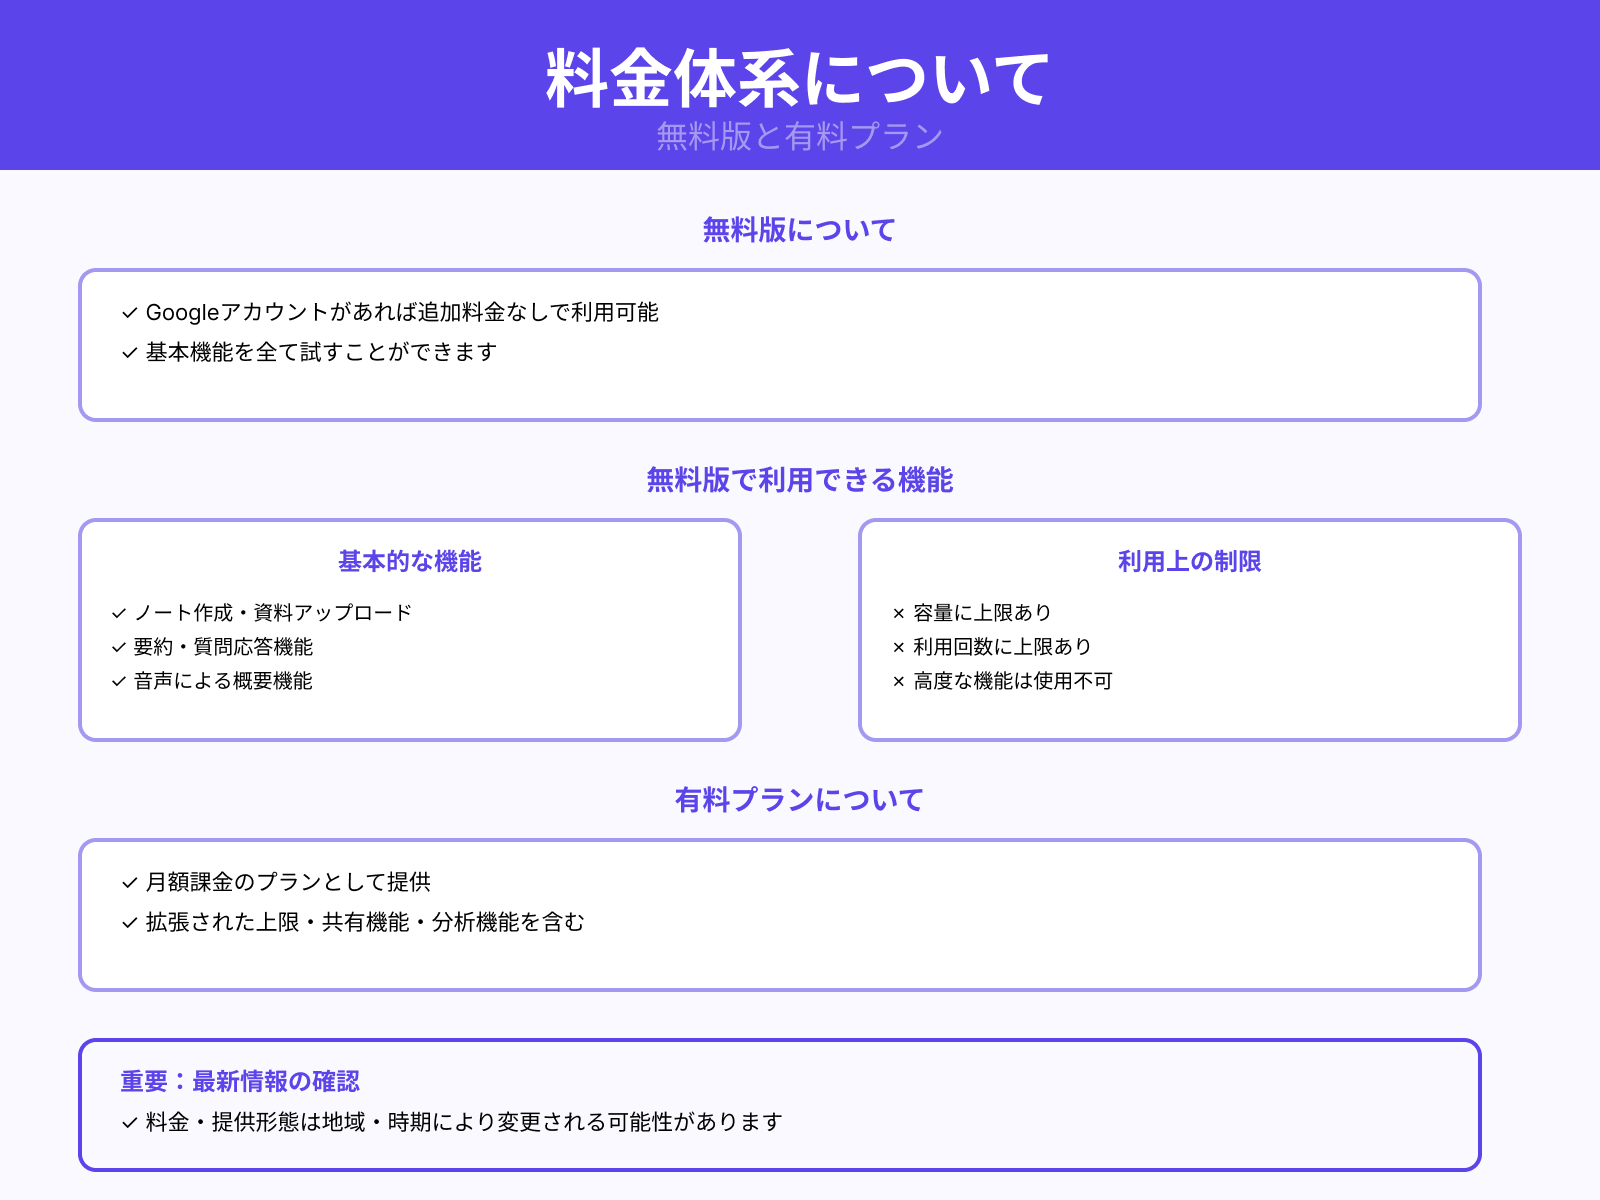Click the checkmark beside 料金・提供形態の変更注意
1600x1200 pixels.
(x=128, y=1122)
